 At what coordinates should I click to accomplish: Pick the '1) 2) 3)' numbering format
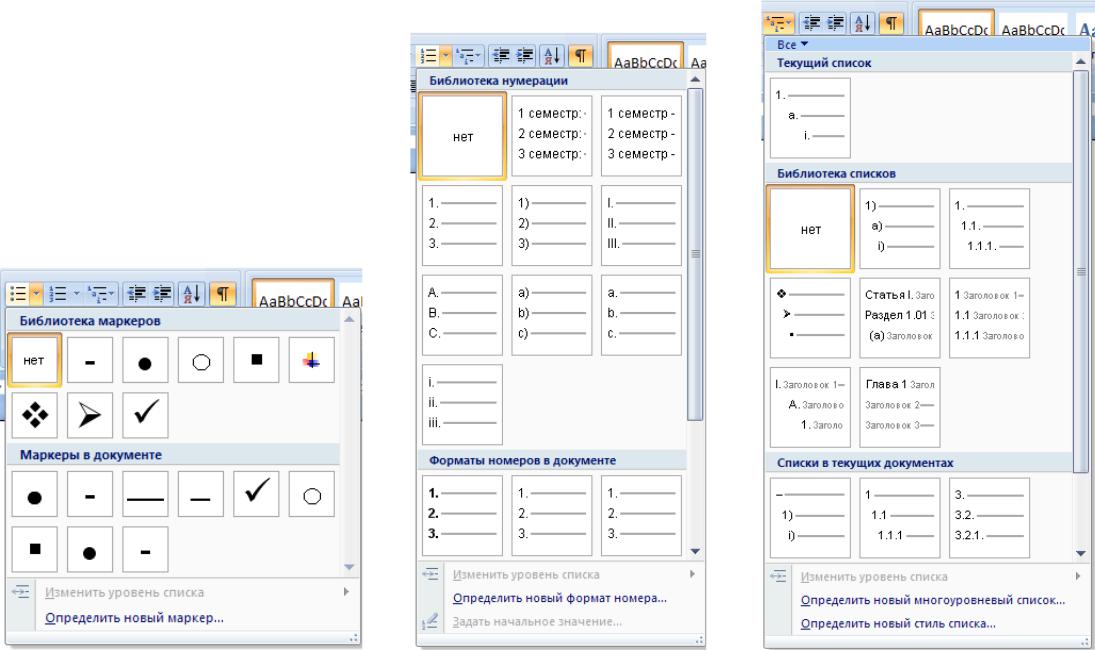tap(552, 225)
